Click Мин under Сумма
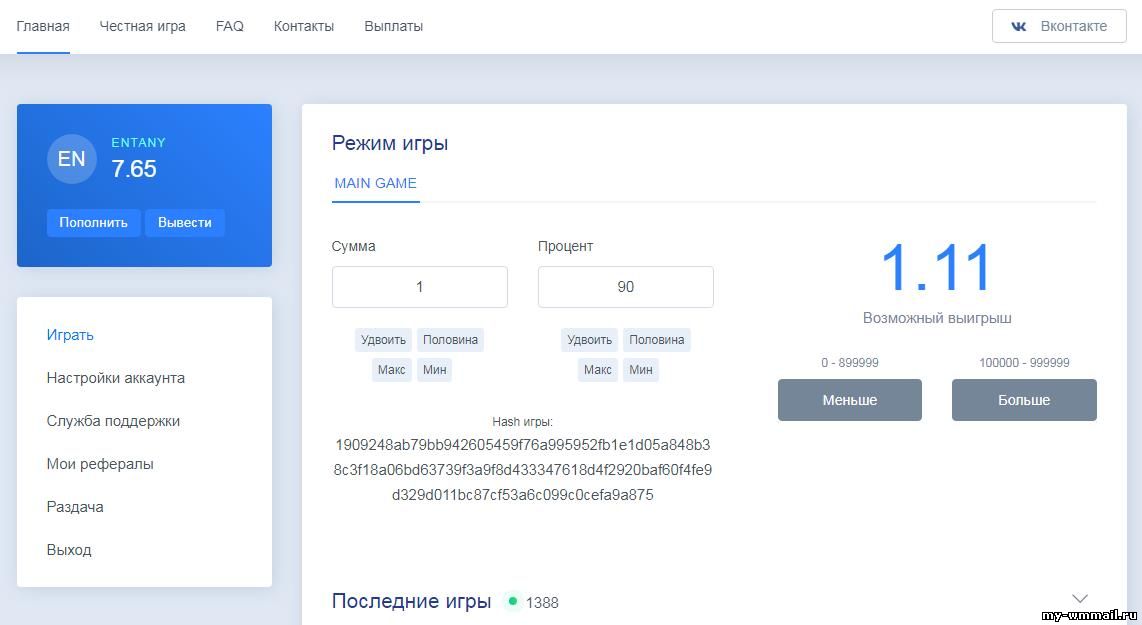This screenshot has height=625, width=1142. (x=434, y=370)
